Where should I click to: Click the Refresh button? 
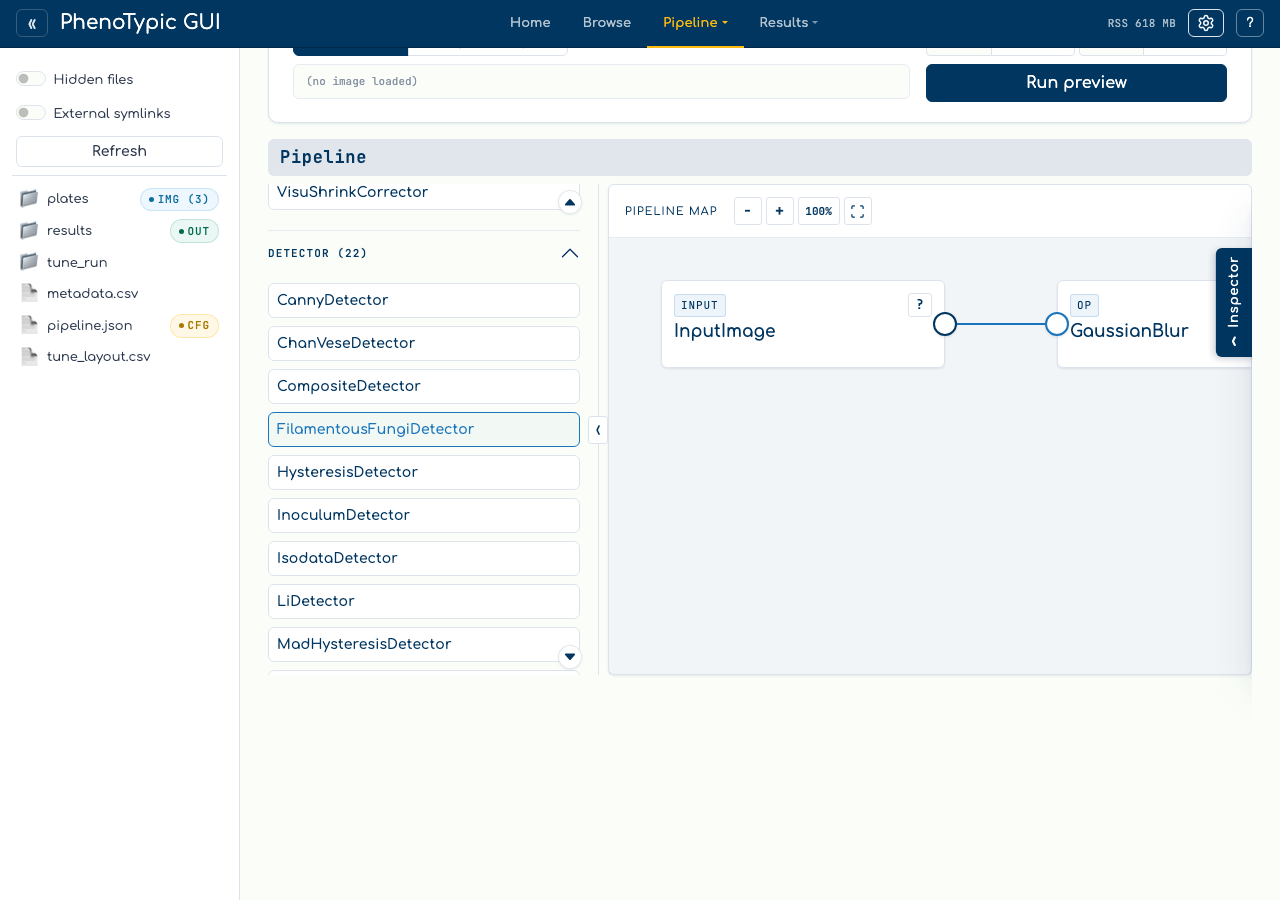tap(119, 151)
